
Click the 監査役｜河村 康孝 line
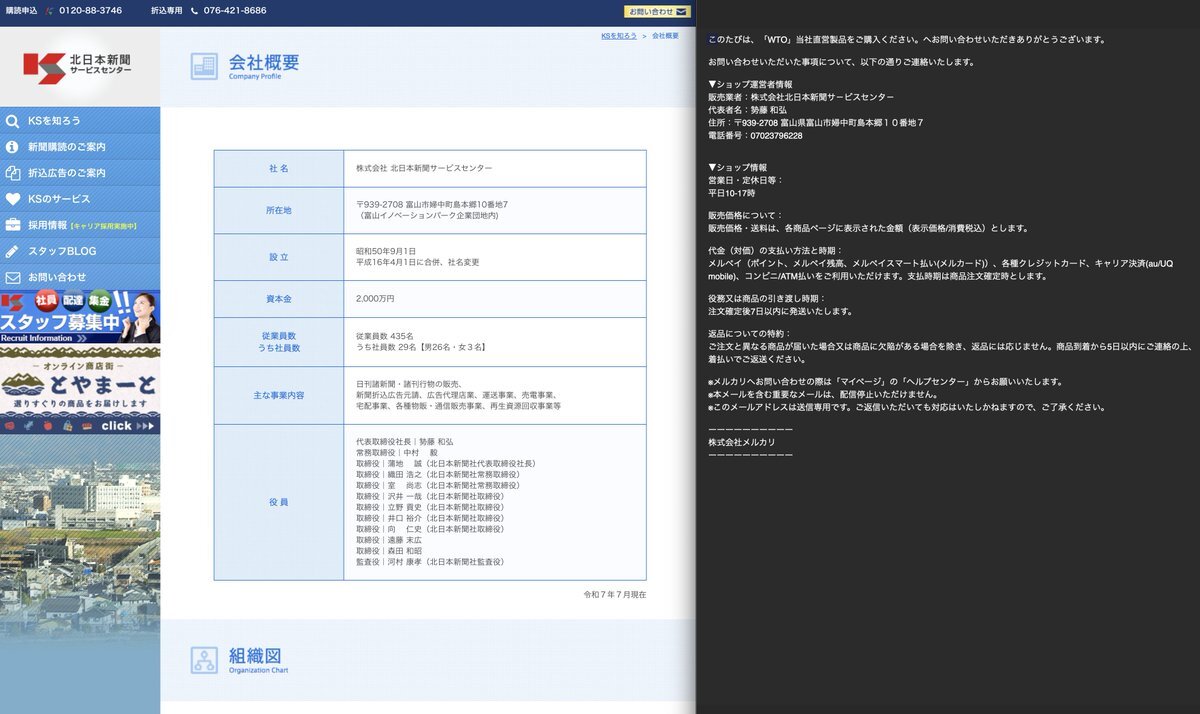[x=430, y=562]
